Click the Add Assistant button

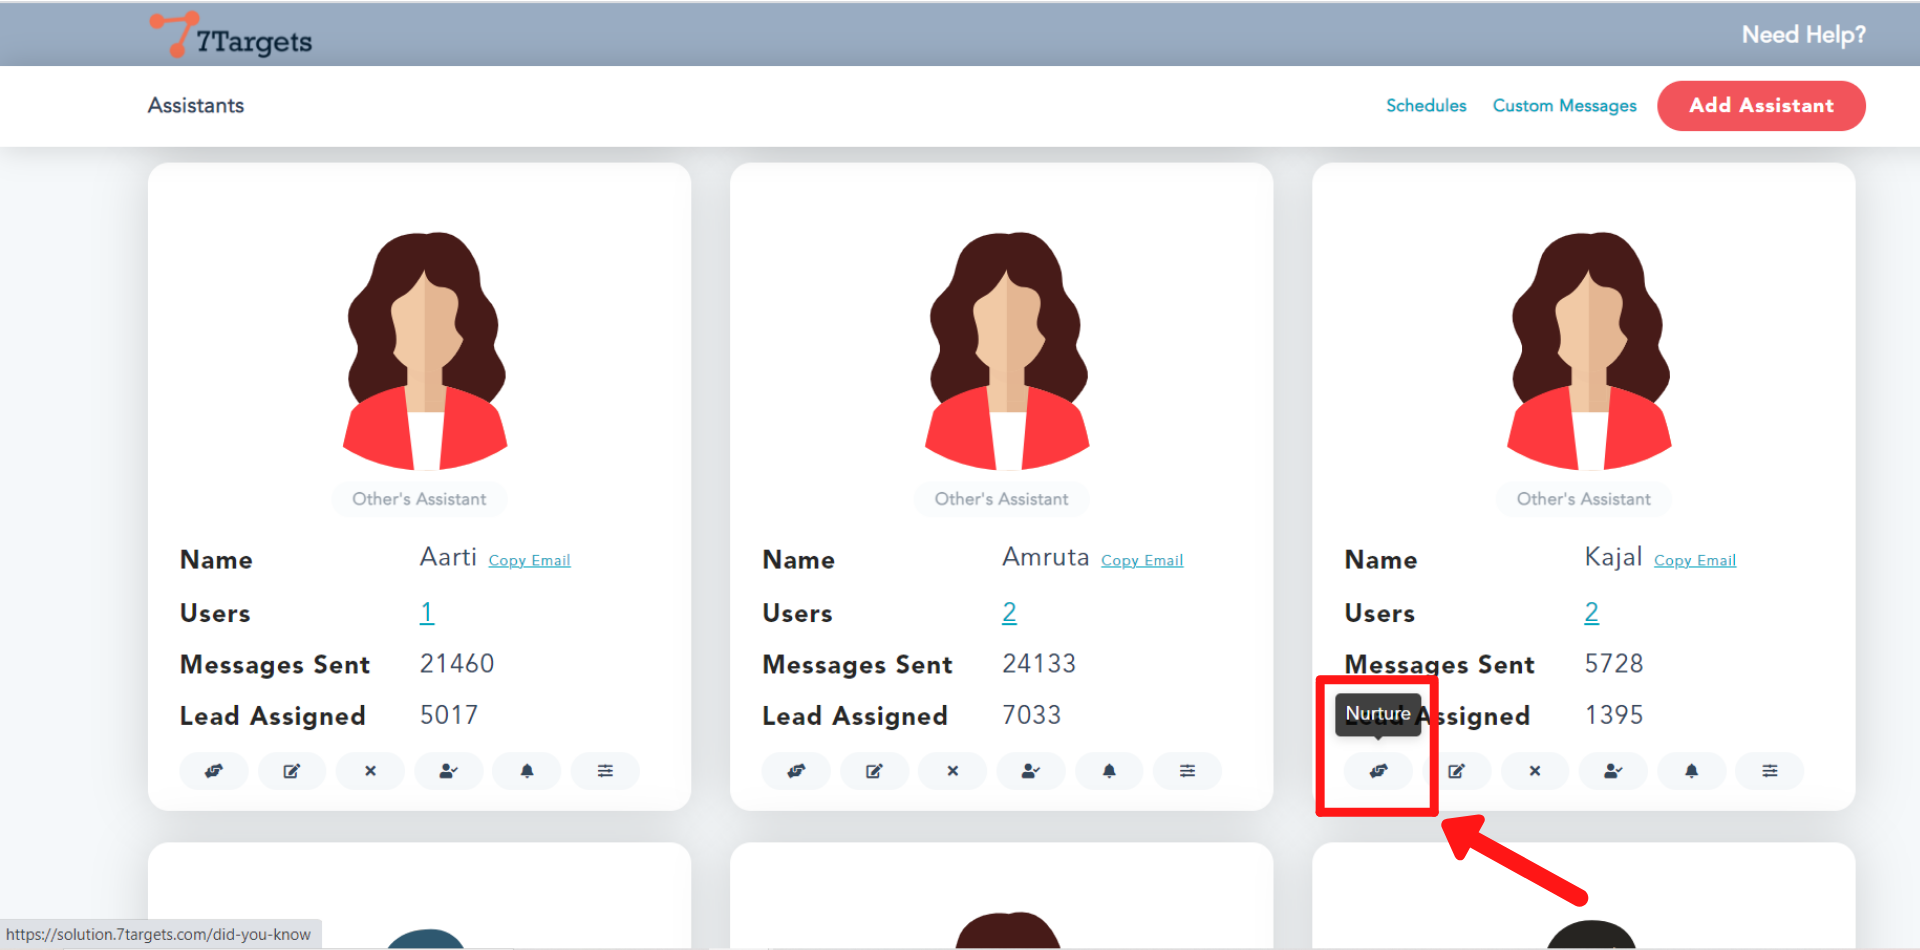point(1760,106)
